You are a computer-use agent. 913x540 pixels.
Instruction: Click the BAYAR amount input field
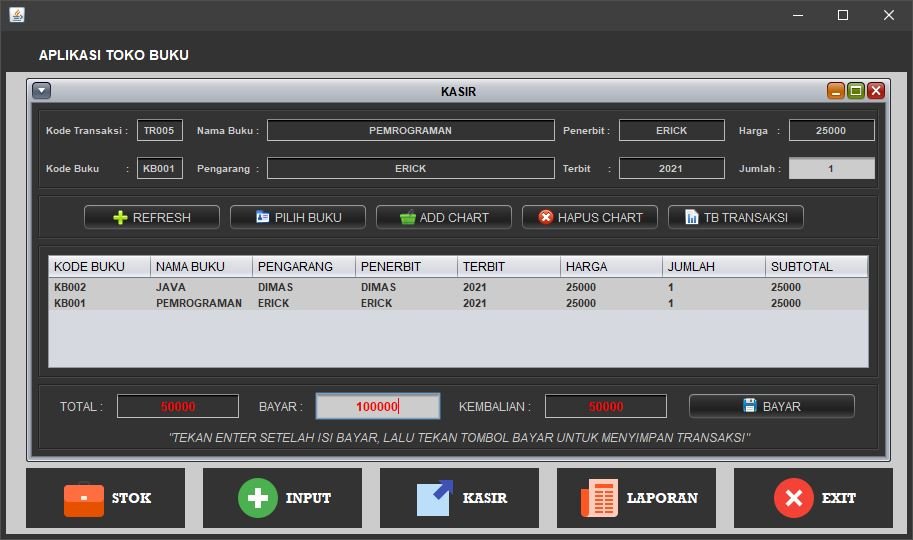click(377, 406)
